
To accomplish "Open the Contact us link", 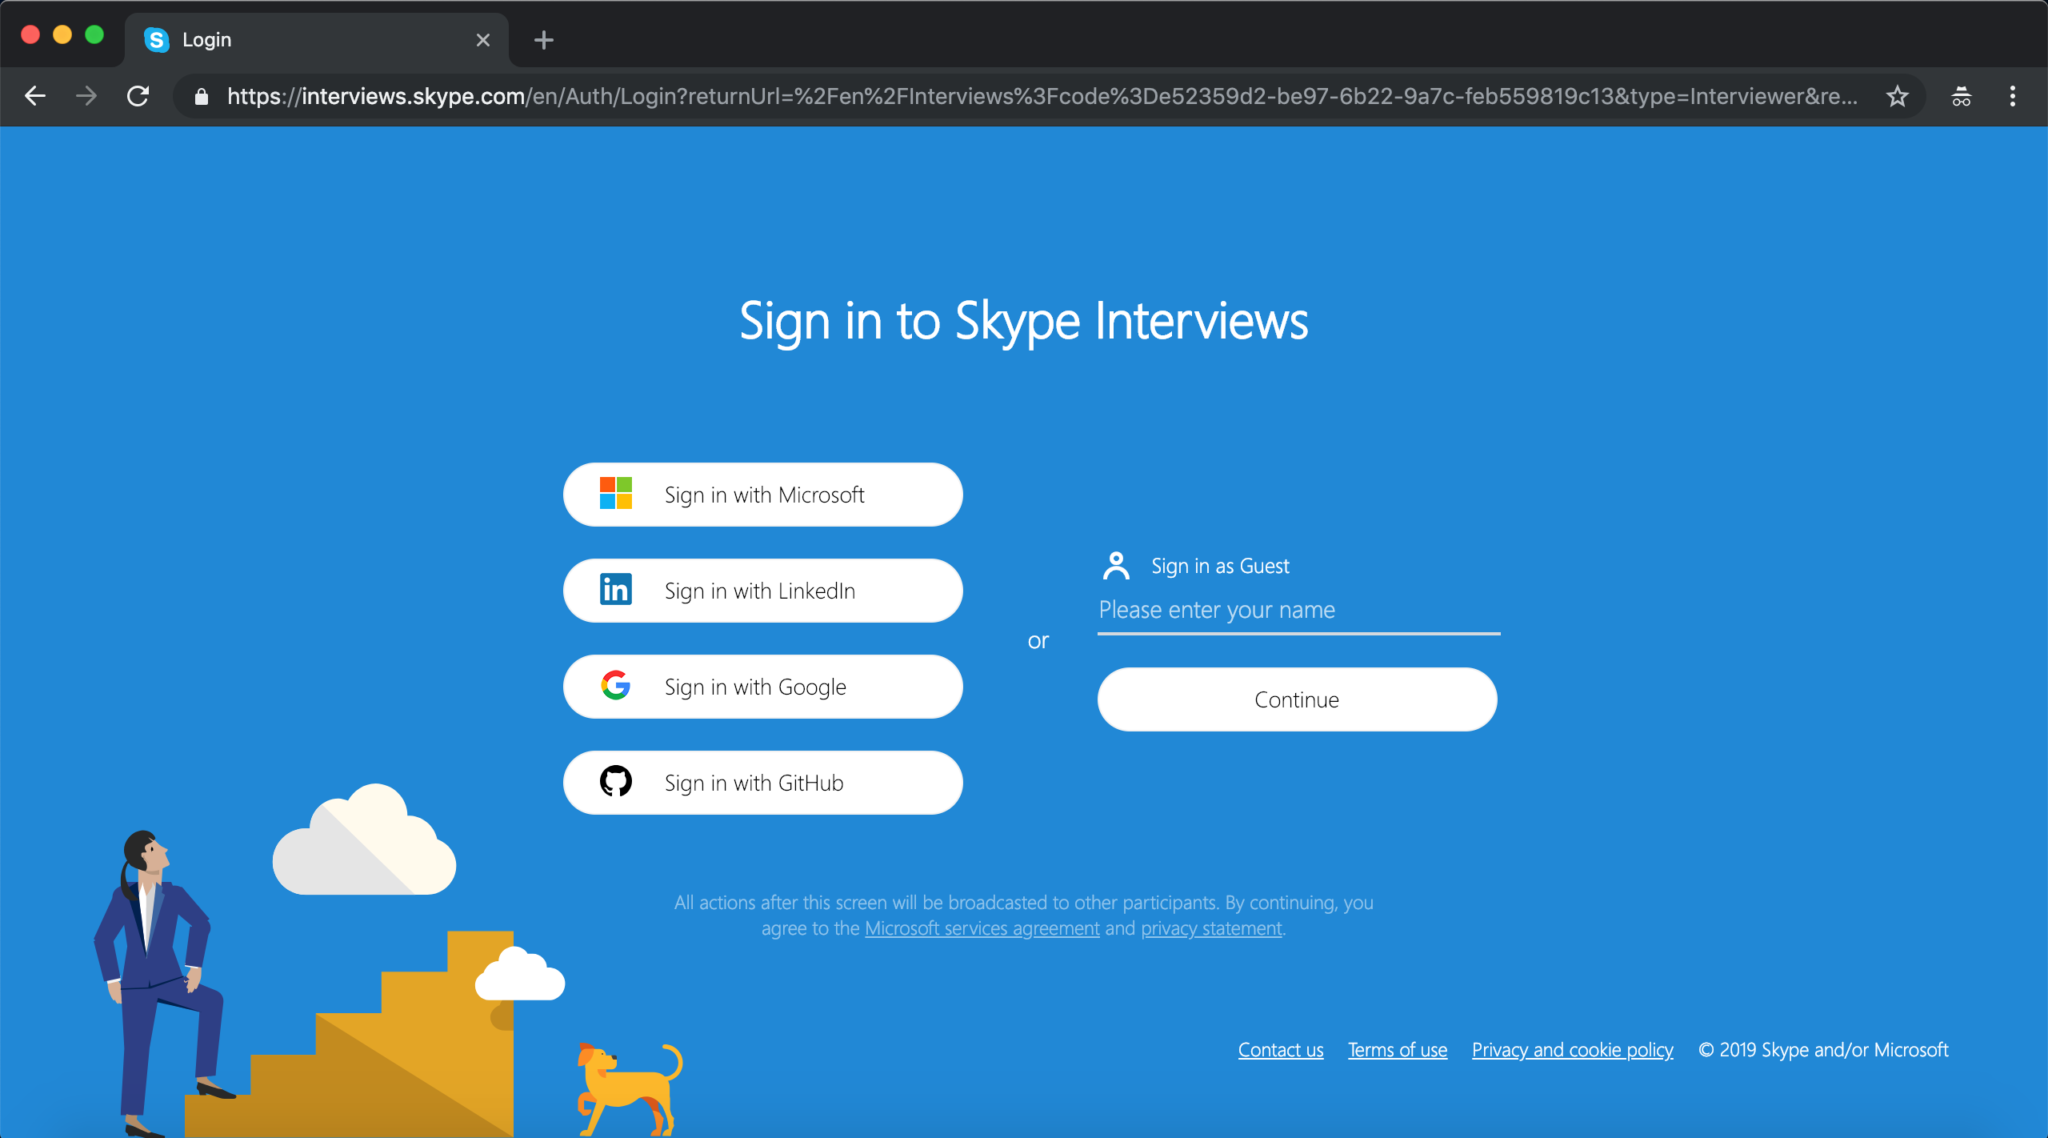I will 1280,1050.
